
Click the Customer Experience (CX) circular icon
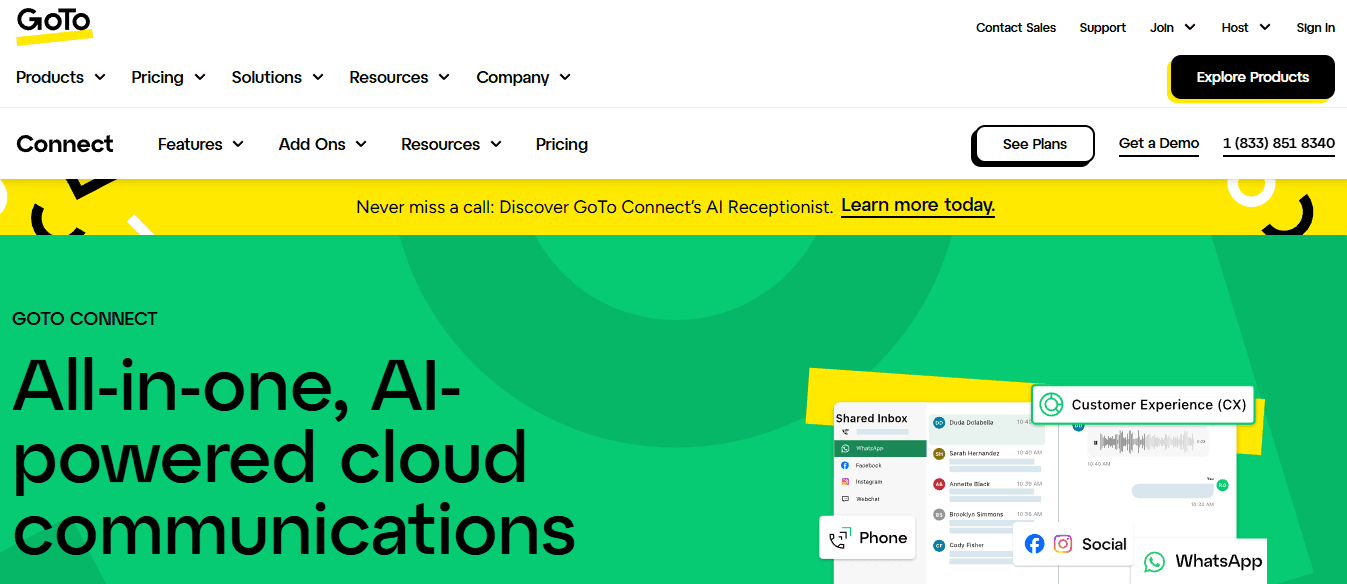point(1050,405)
